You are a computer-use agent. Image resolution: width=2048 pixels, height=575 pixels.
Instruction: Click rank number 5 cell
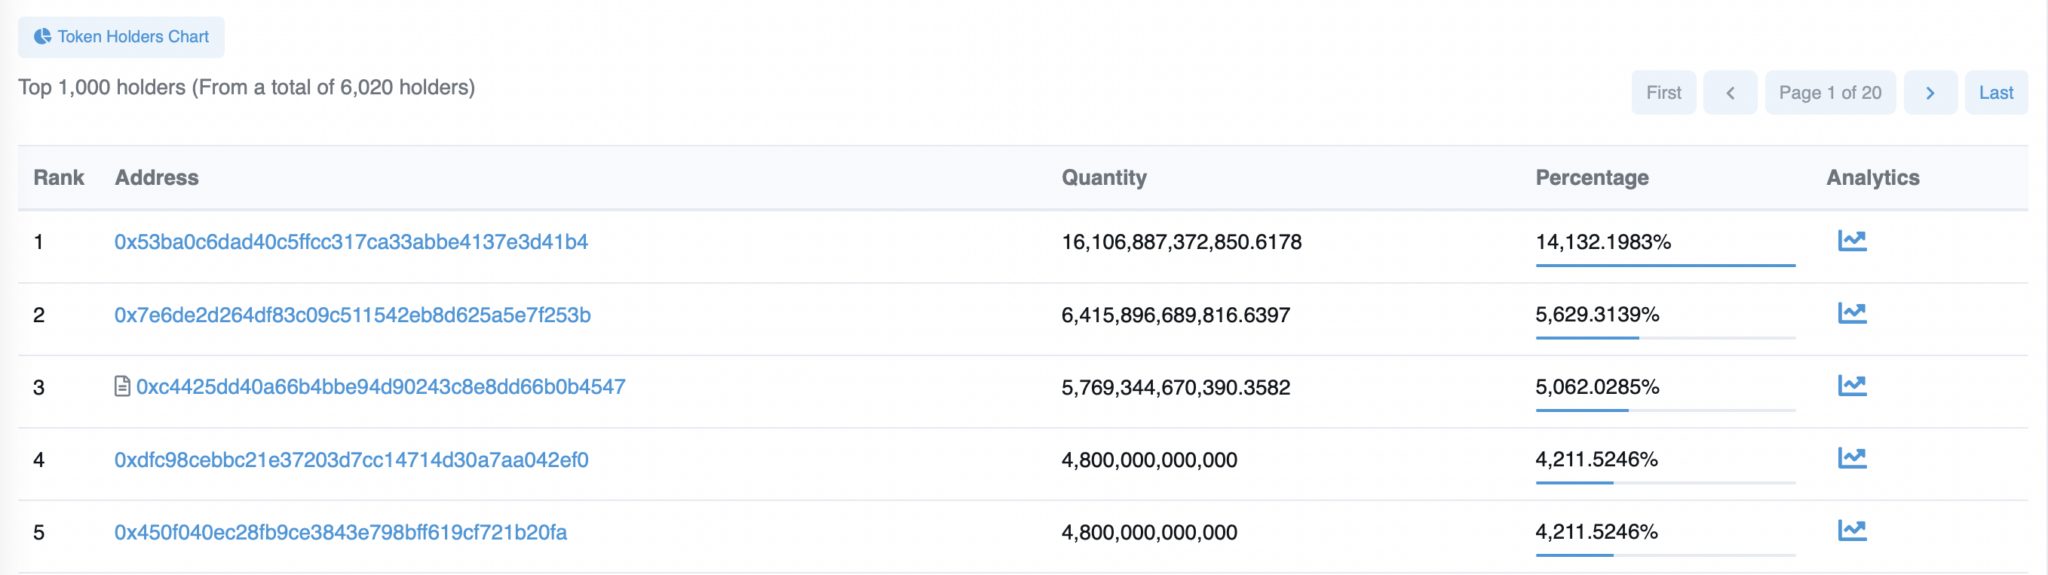click(38, 532)
